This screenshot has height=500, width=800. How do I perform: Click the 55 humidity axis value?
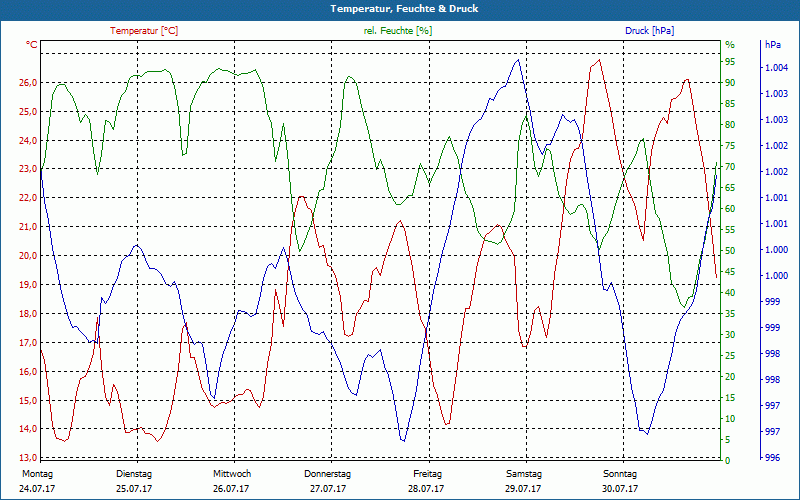coord(730,230)
